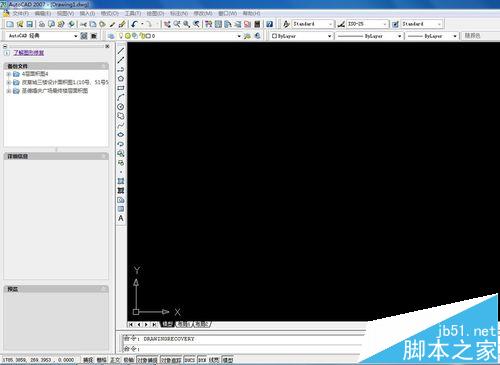Image resolution: width=500 pixels, height=365 pixels.
Task: Click the Help question mark icon
Action: pyautogui.click(x=269, y=24)
